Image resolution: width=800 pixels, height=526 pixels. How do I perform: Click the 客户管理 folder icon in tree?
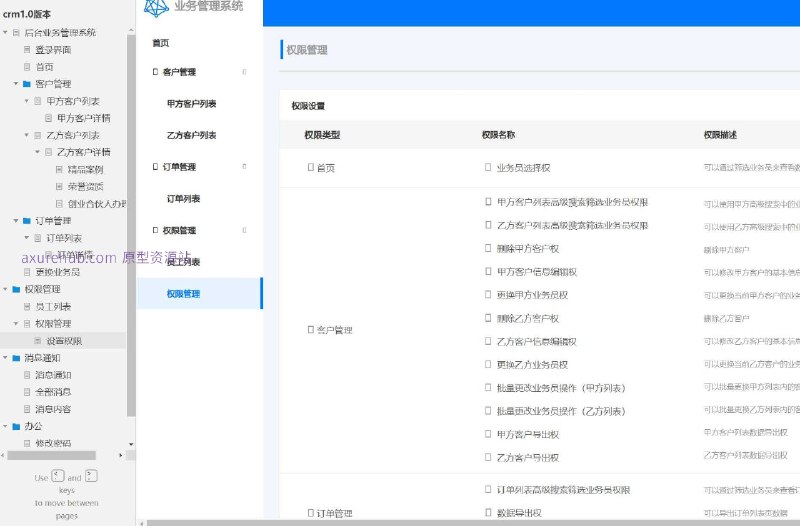click(27, 84)
